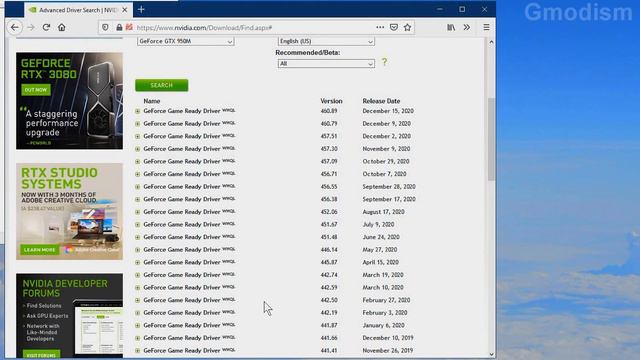Click the Name column header
Image resolution: width=640 pixels, height=360 pixels.
[x=152, y=101]
